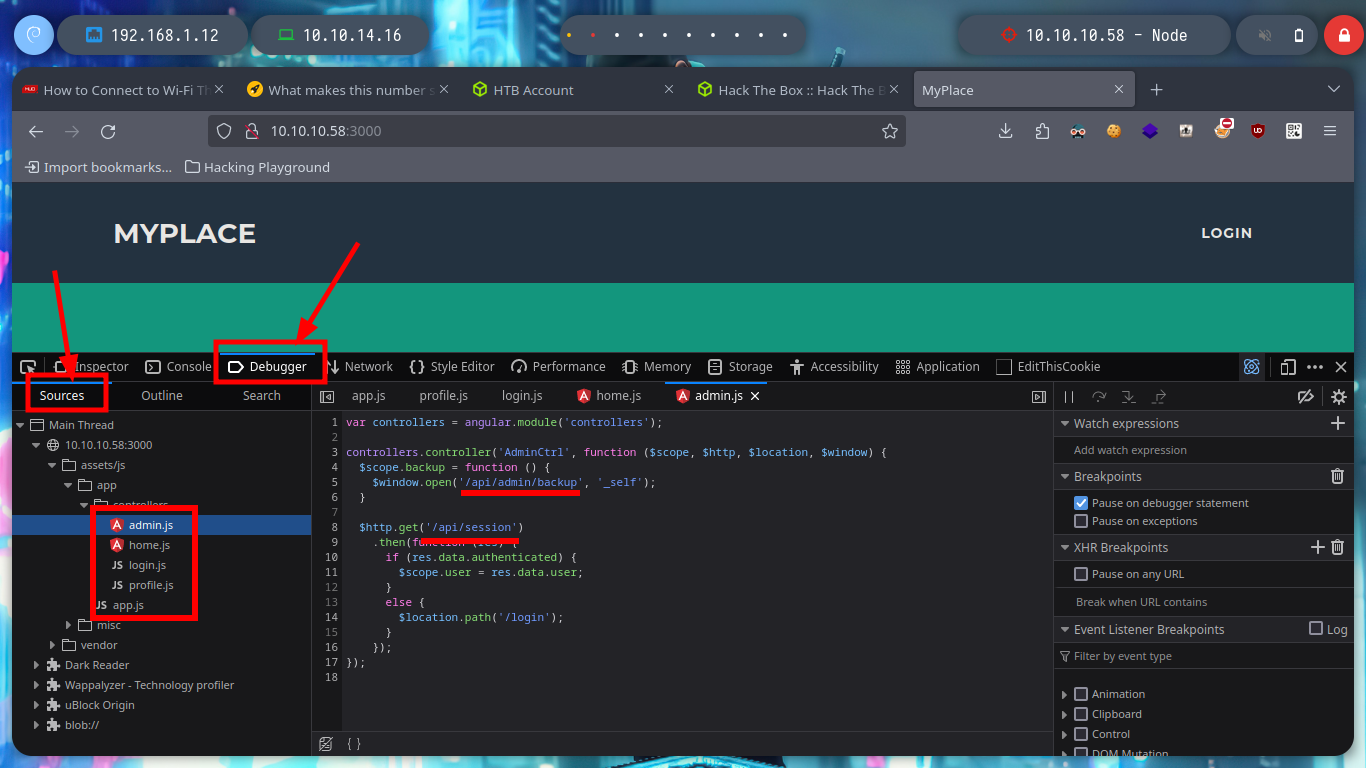
Task: Activate the element picker tool
Action: click(29, 367)
